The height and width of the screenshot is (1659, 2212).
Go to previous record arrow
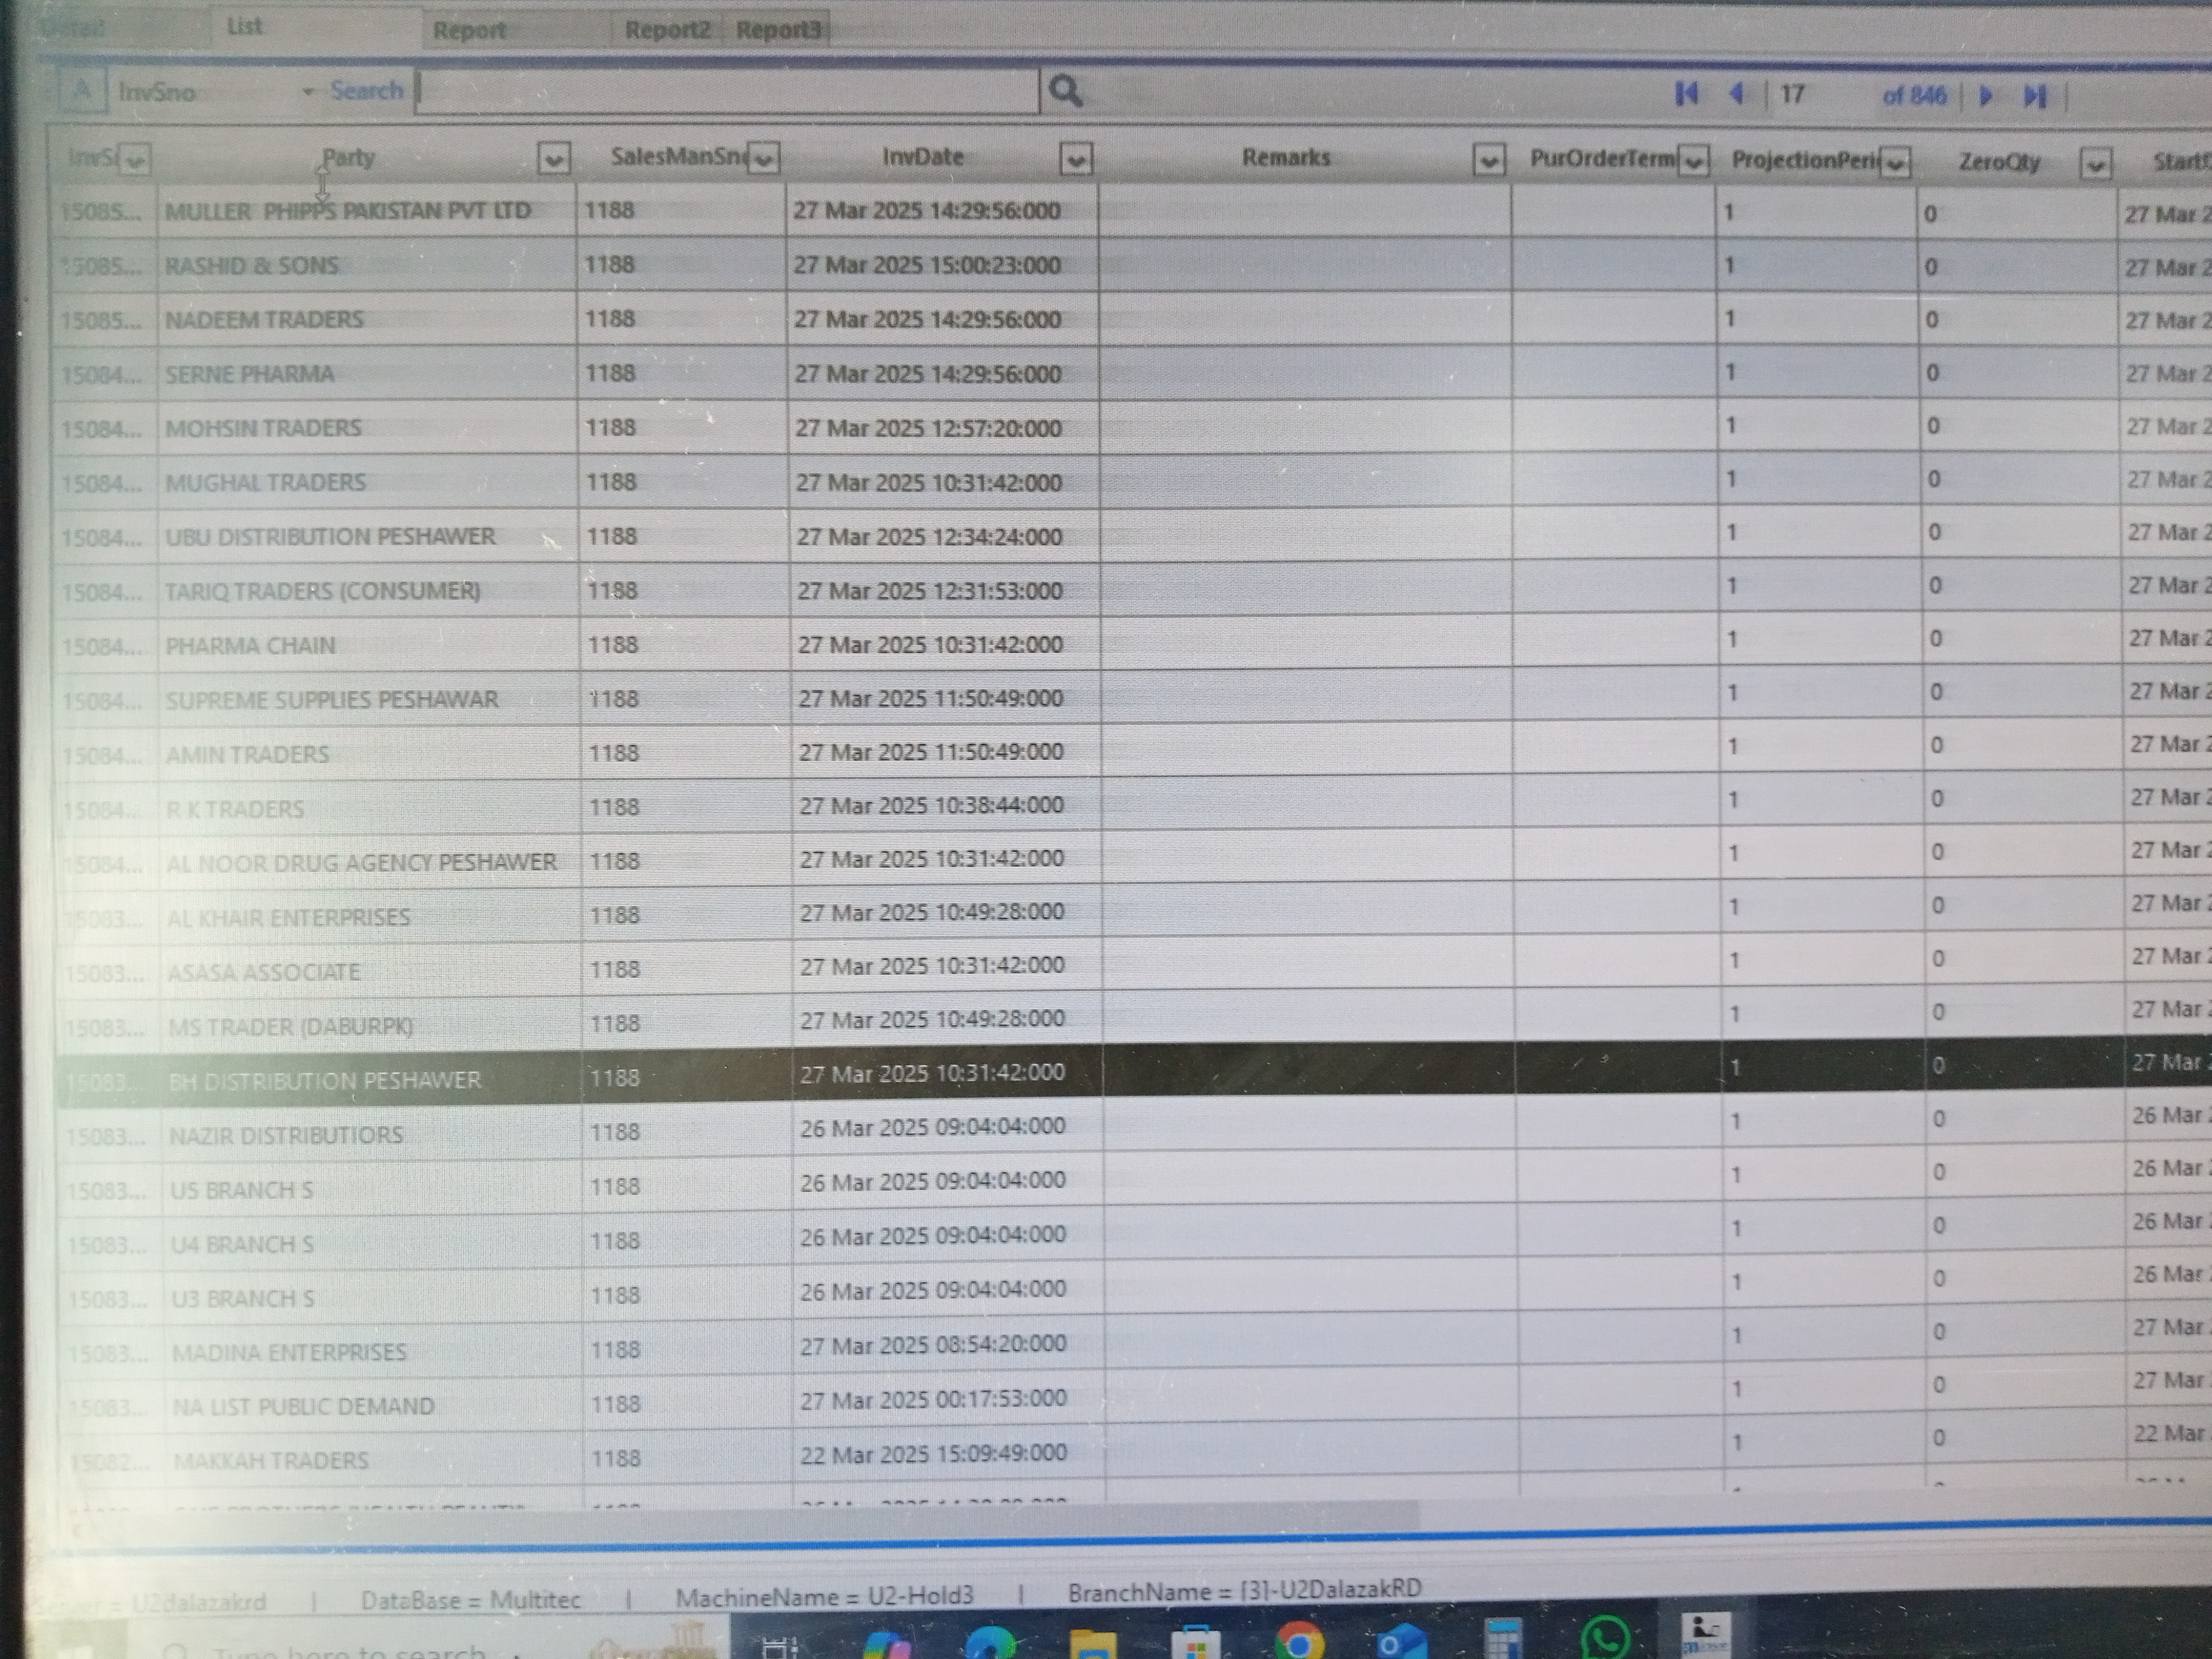(1737, 94)
